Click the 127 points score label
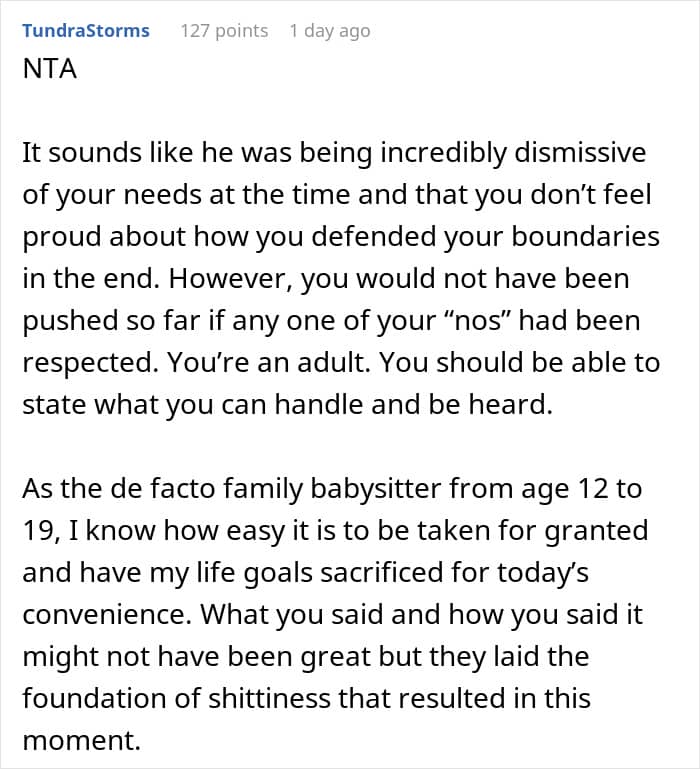 click(x=224, y=31)
